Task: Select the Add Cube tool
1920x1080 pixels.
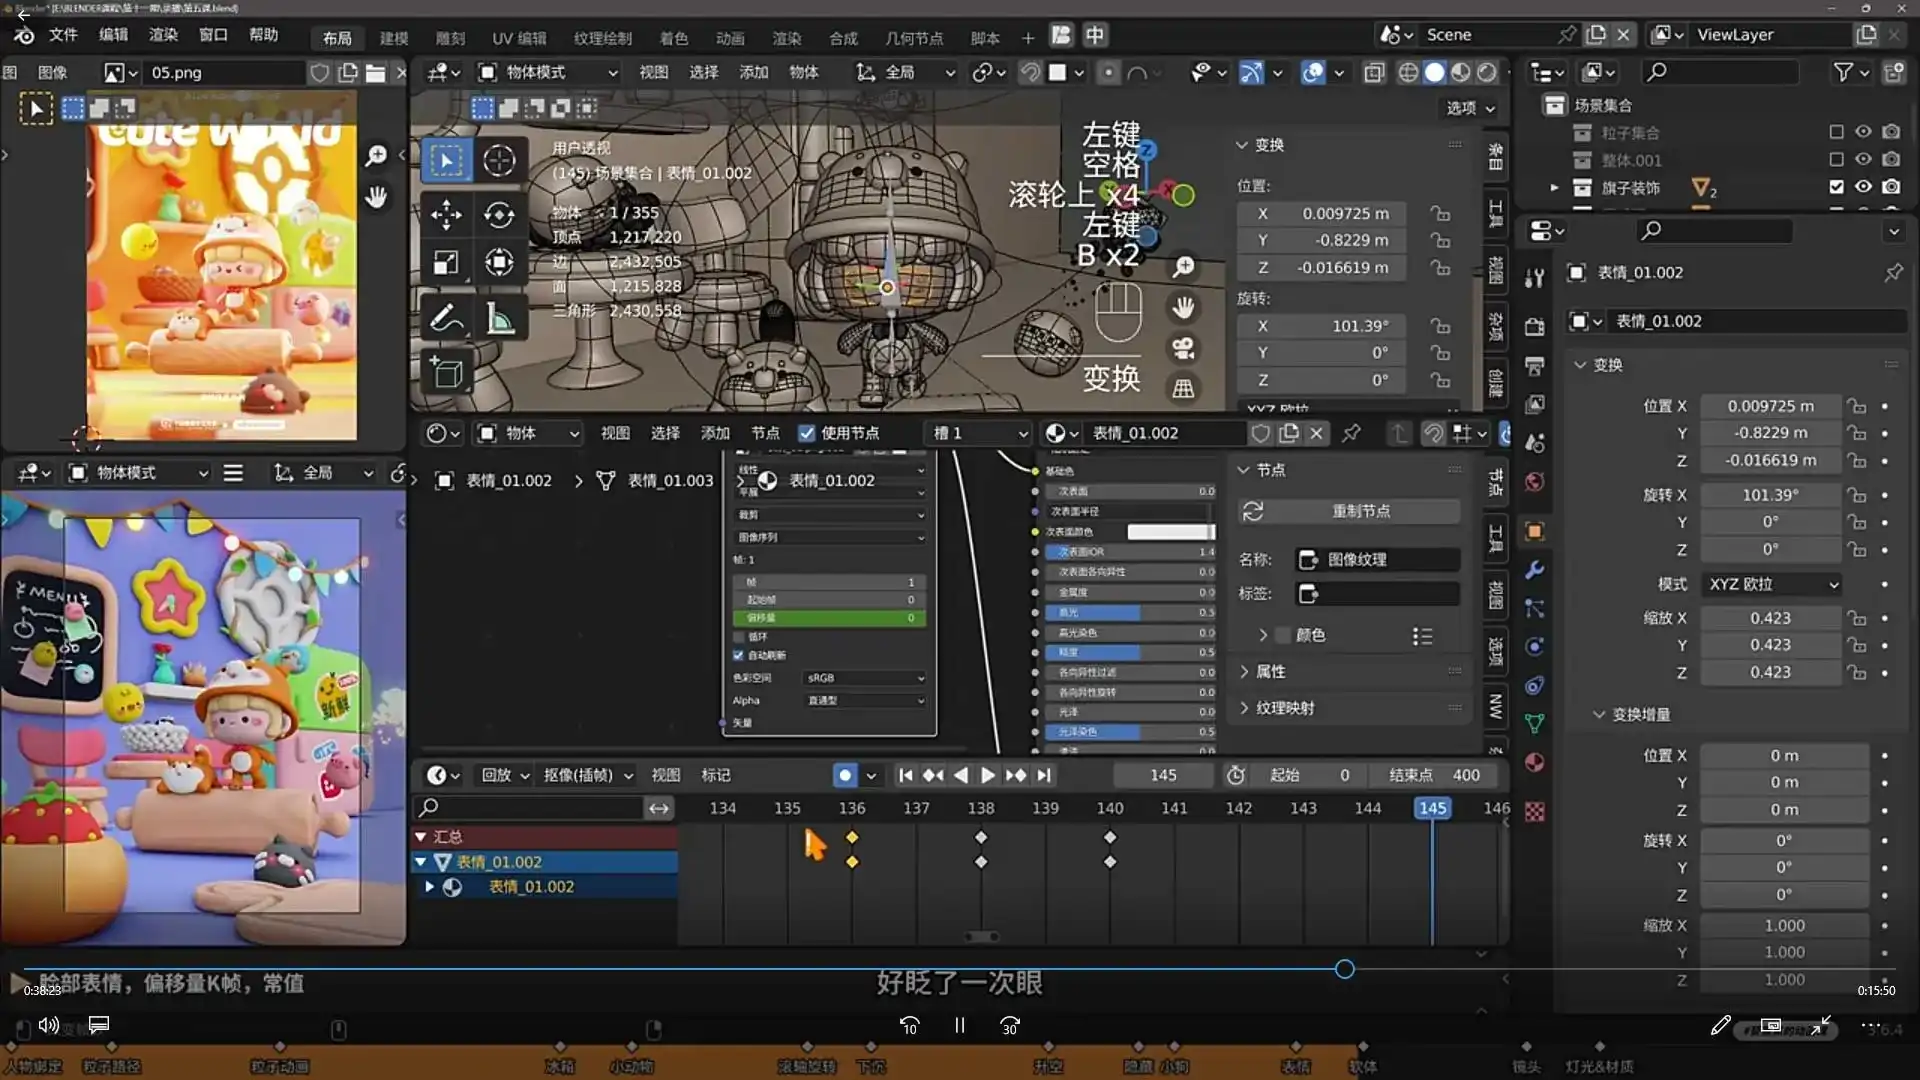Action: coord(446,373)
